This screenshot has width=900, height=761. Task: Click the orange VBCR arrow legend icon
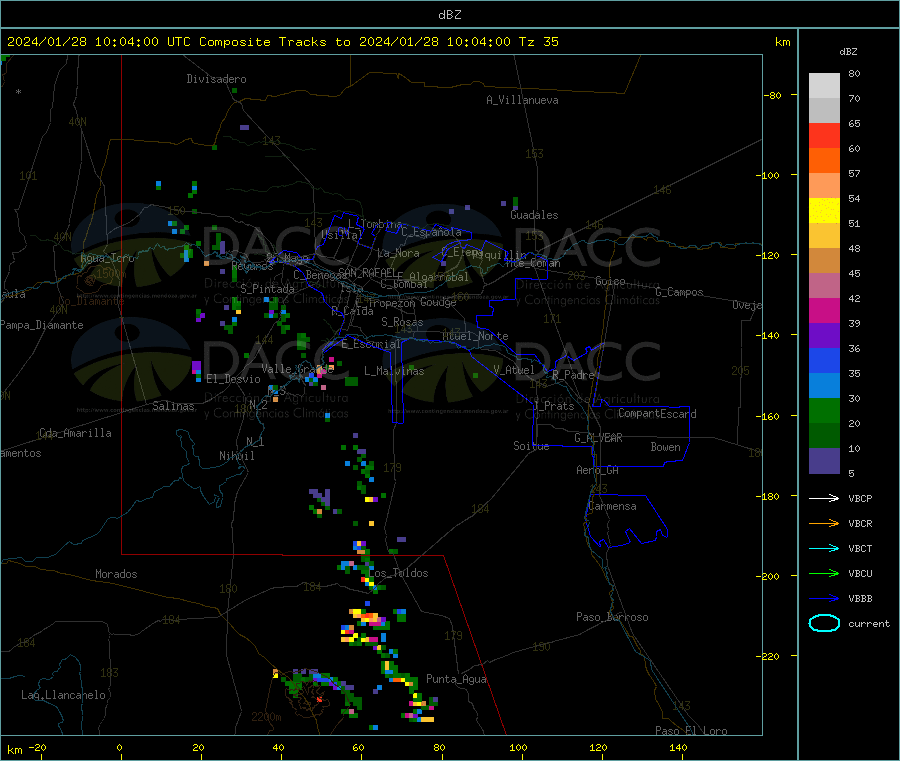[824, 523]
